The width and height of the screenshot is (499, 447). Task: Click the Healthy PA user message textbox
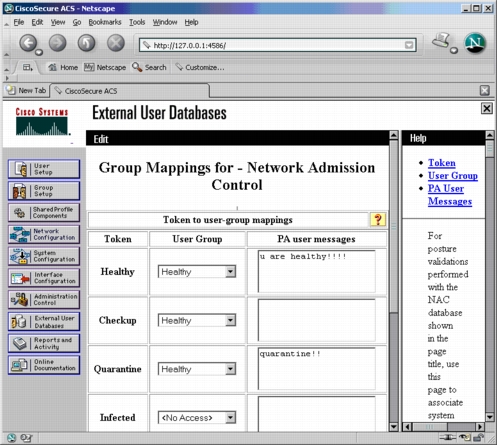(317, 272)
